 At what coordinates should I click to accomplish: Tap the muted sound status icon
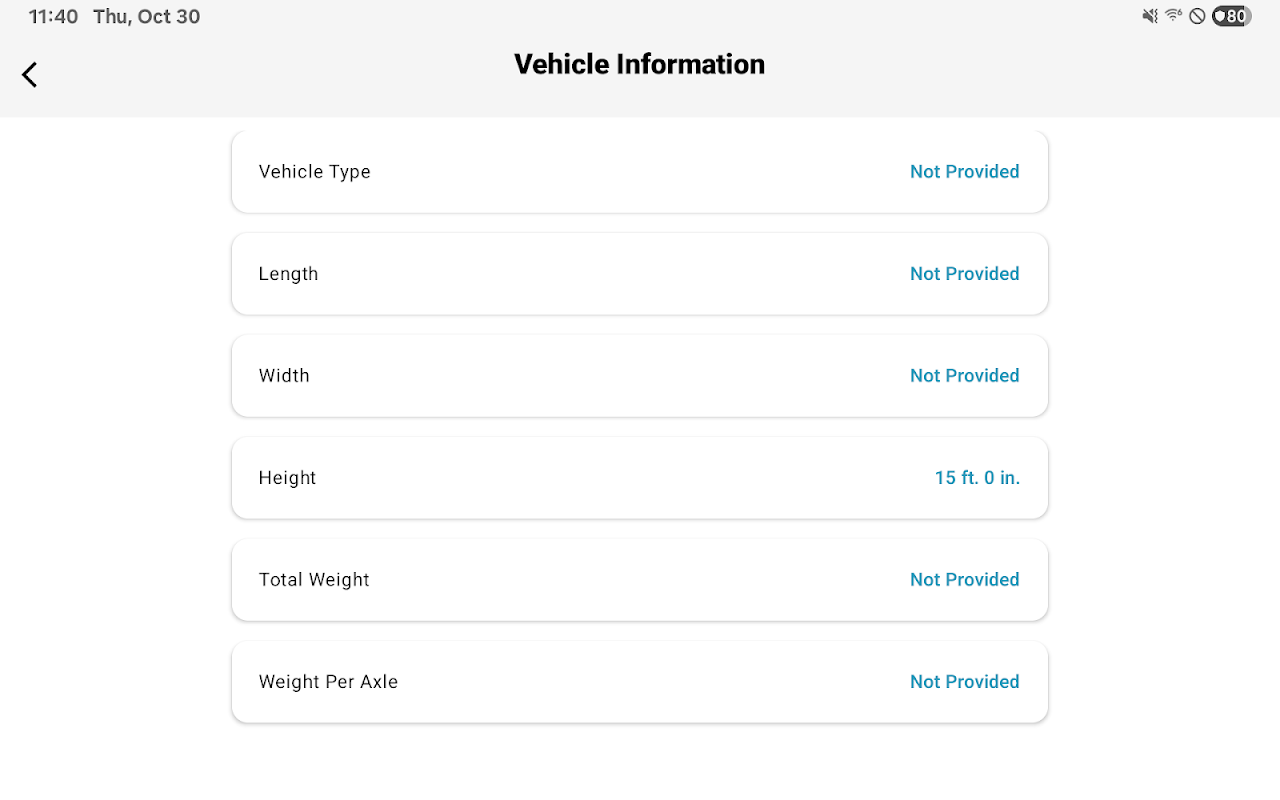[x=1150, y=16]
